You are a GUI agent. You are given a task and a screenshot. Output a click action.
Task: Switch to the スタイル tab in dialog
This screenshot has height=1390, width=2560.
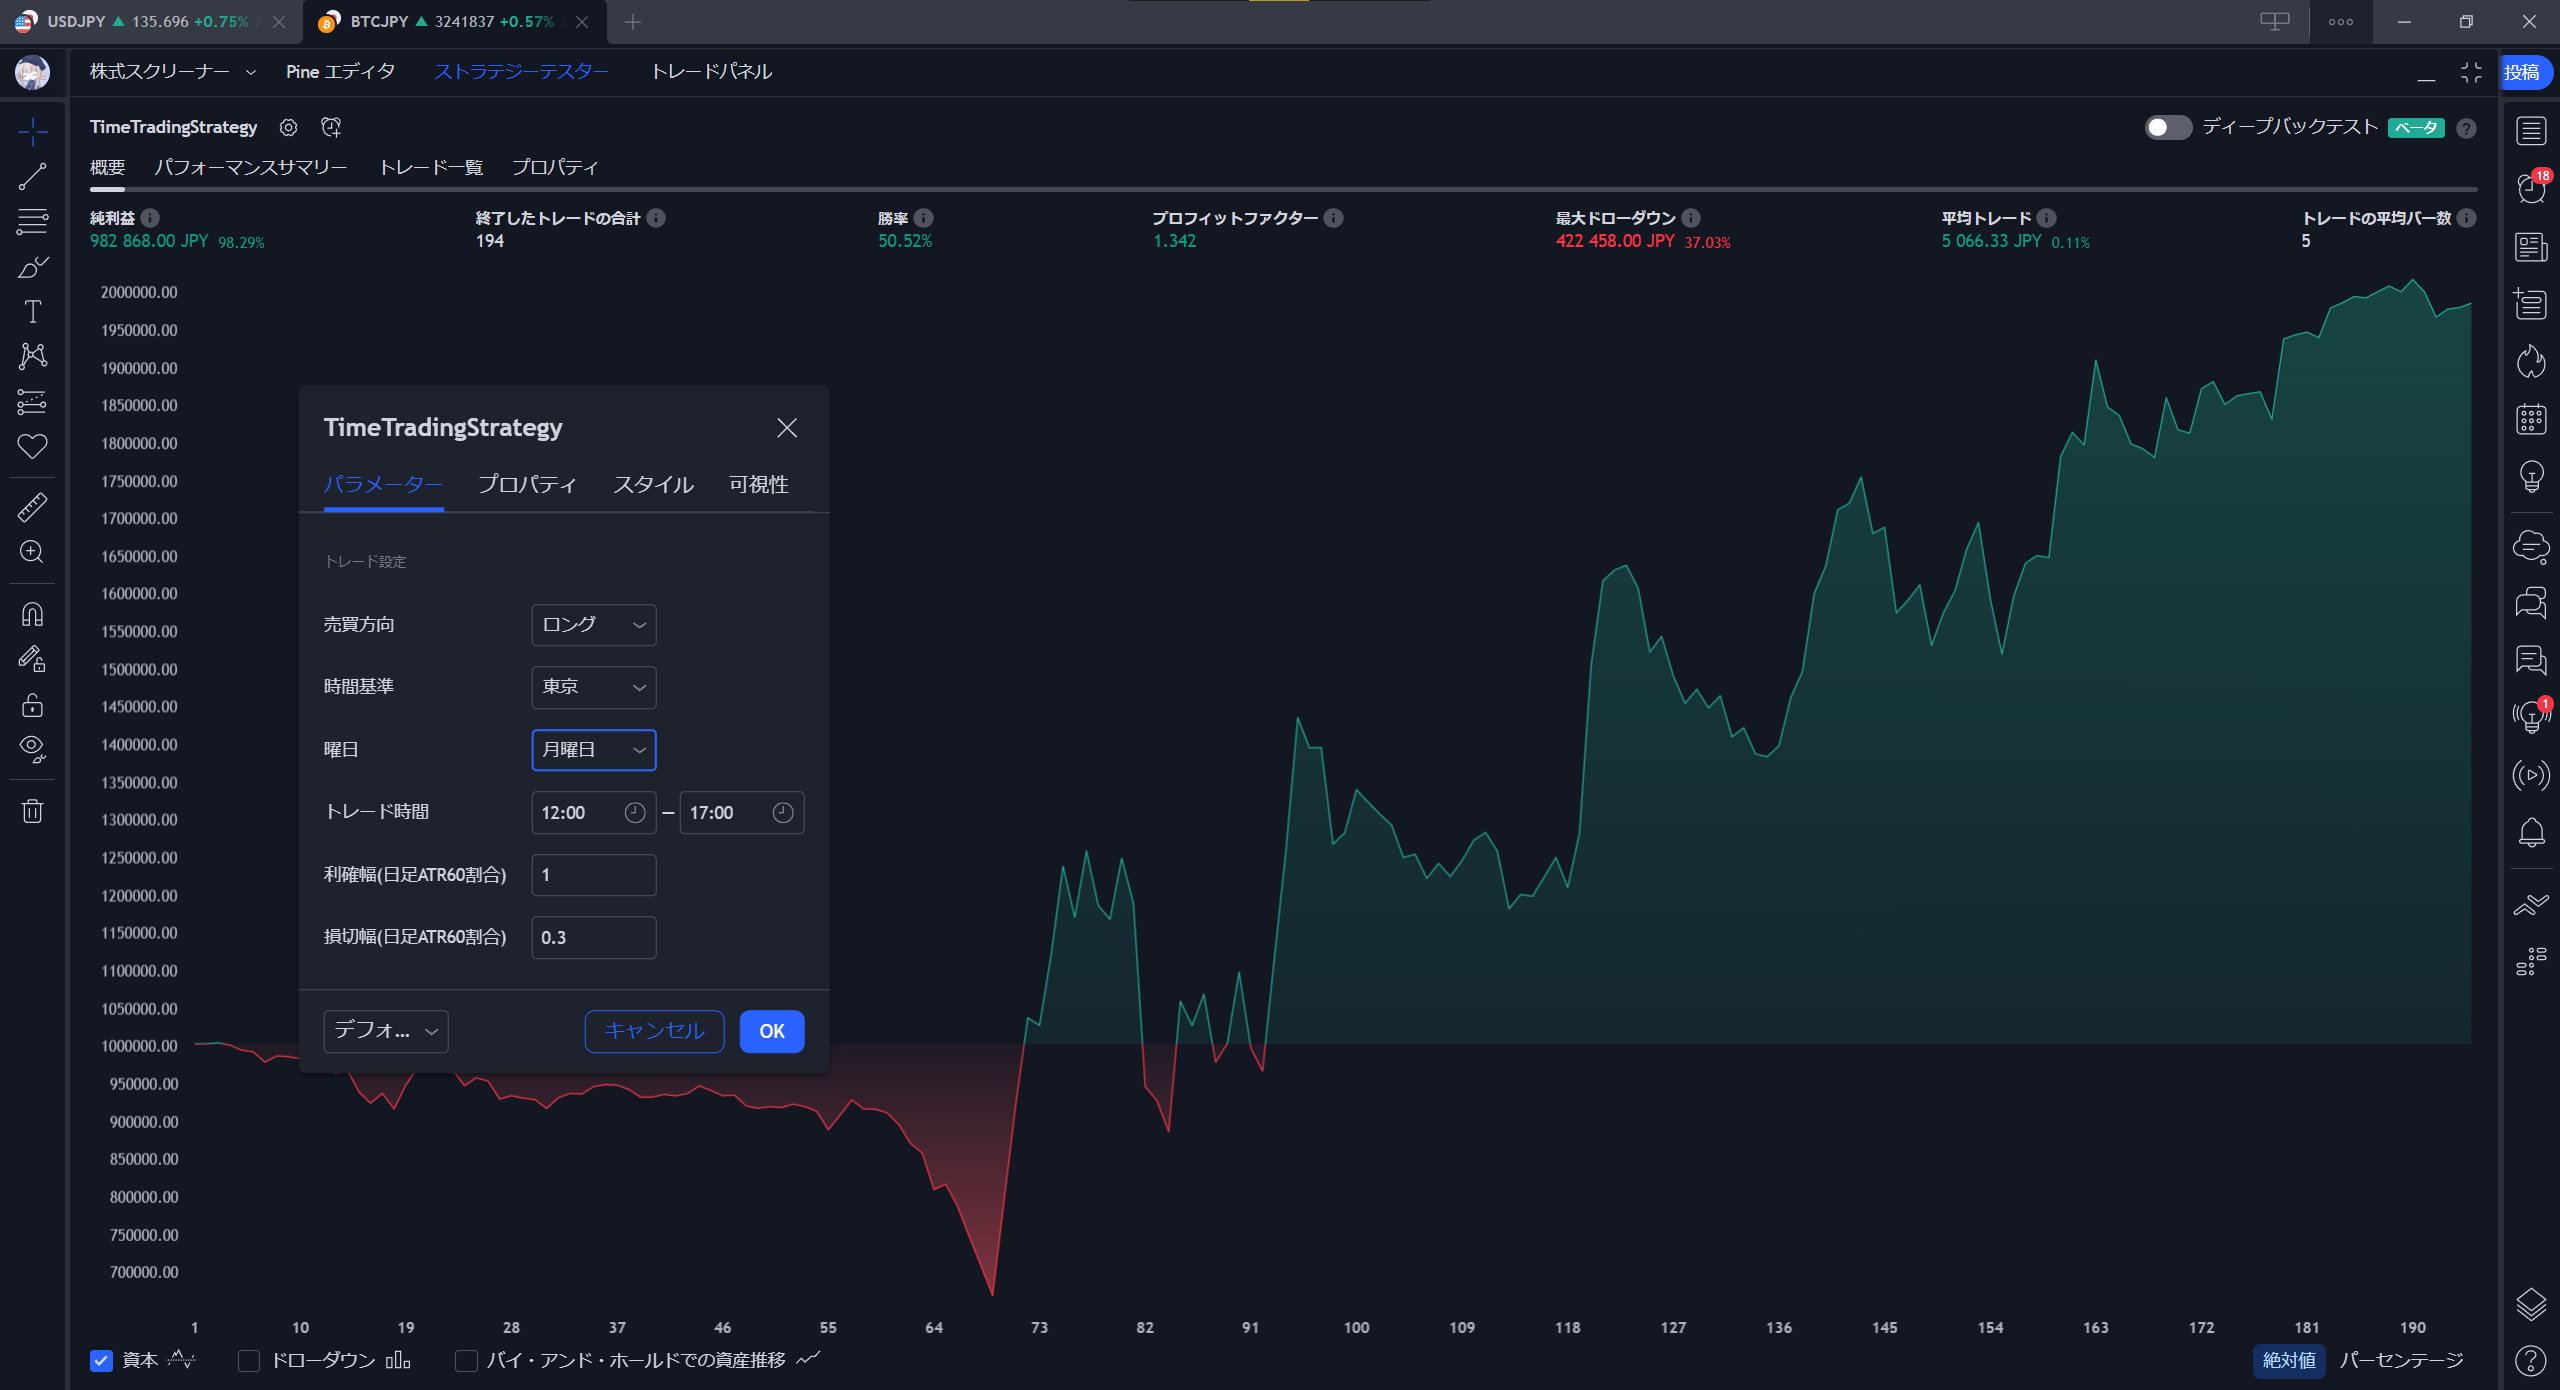(653, 485)
